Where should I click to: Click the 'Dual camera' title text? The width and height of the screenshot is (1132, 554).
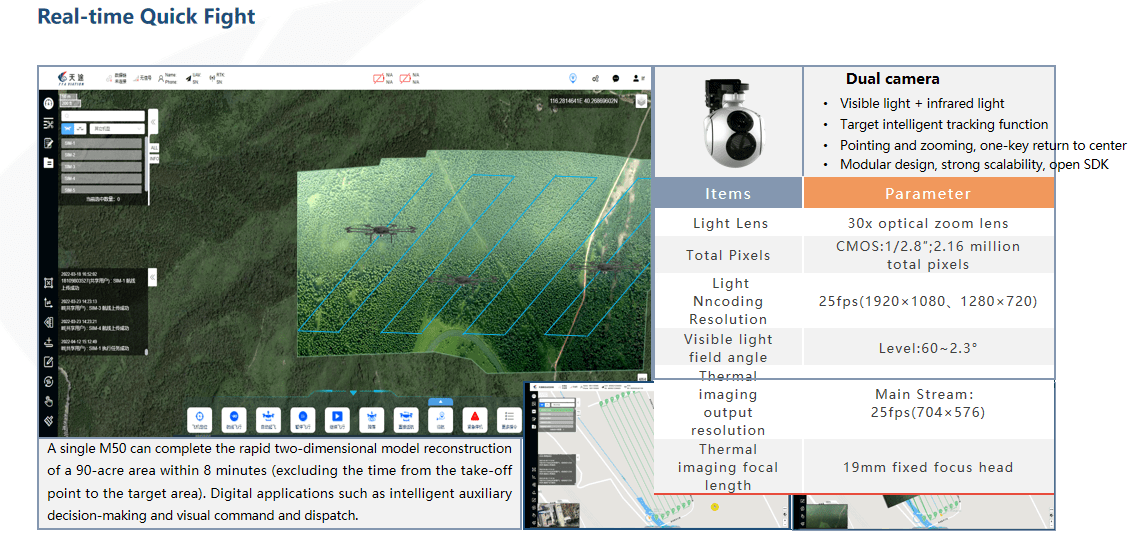893,79
